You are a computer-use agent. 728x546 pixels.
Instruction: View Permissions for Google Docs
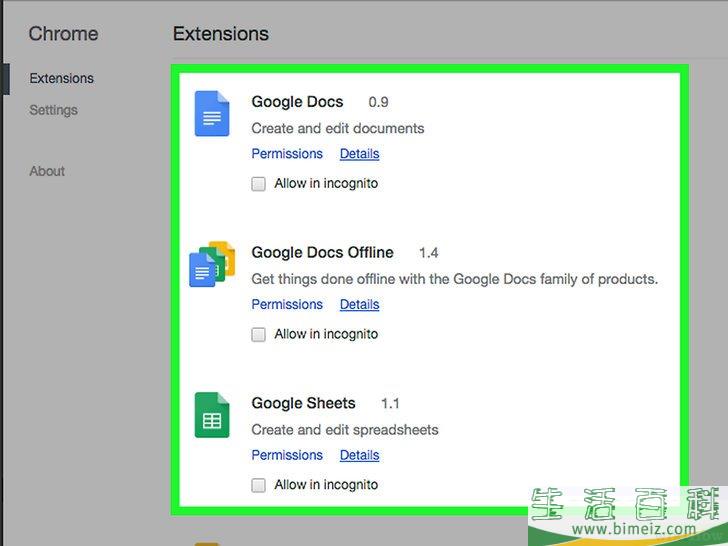tap(287, 154)
